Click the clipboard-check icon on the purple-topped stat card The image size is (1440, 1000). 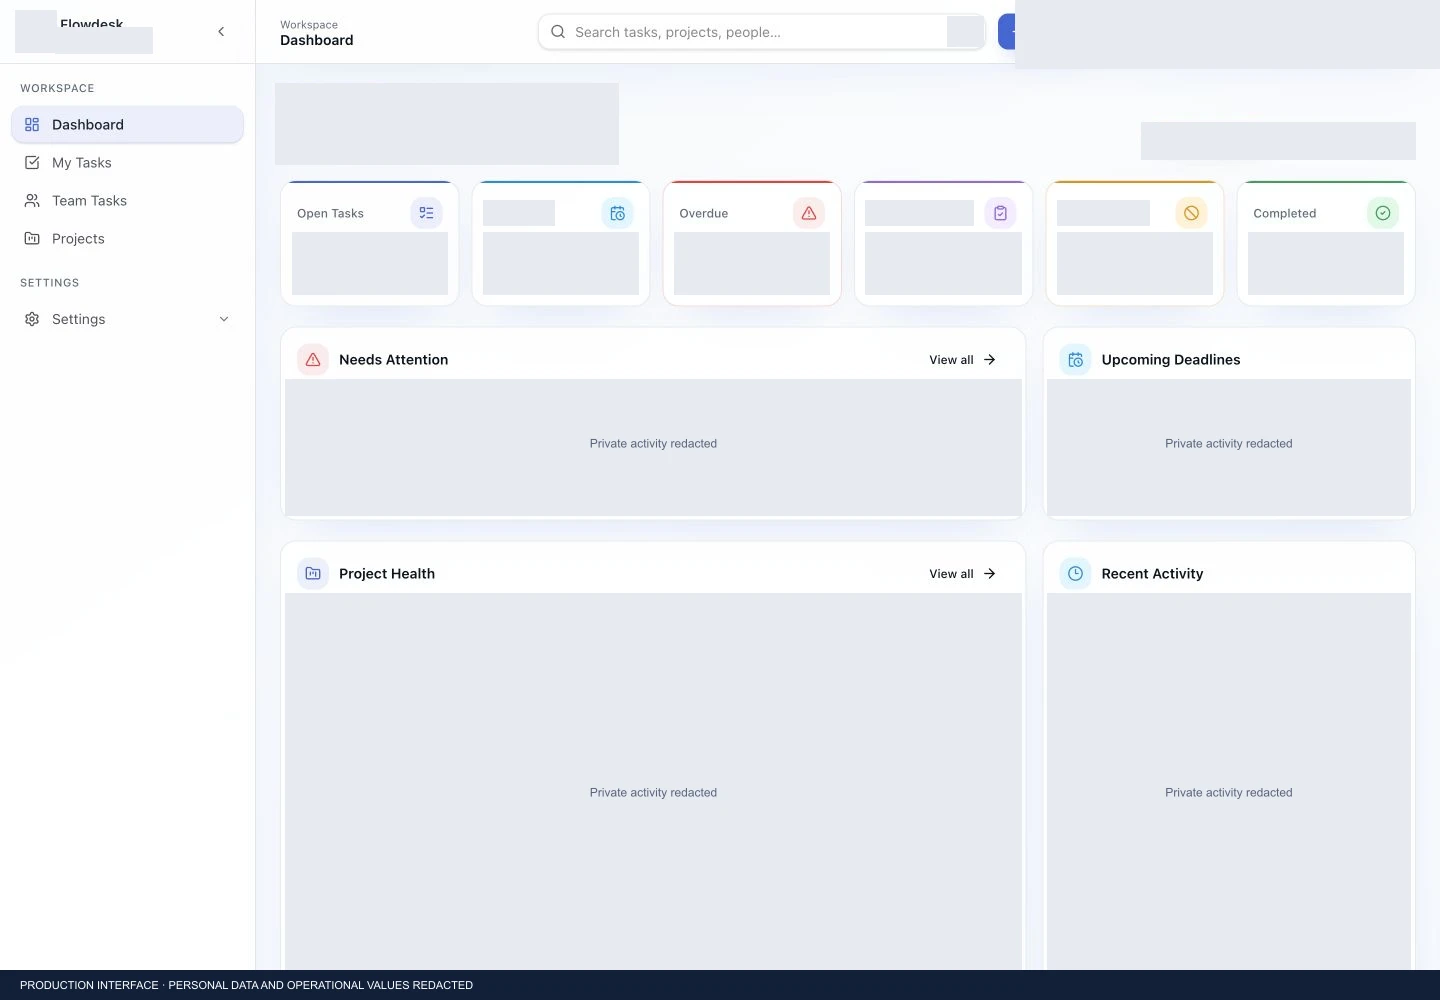pos(1000,213)
